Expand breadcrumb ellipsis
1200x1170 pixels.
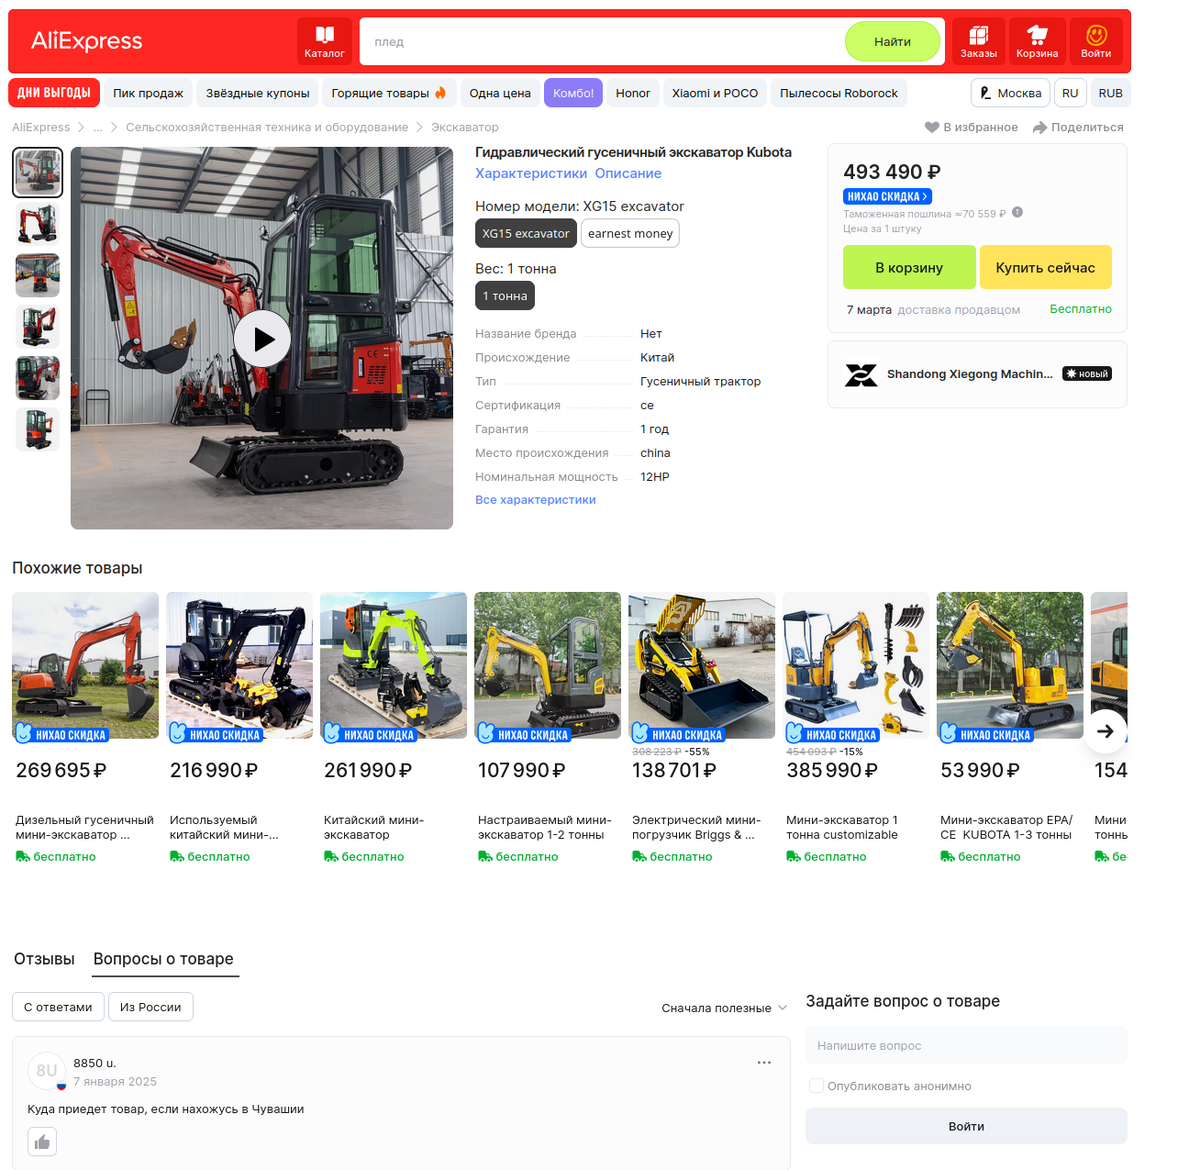[x=98, y=127]
